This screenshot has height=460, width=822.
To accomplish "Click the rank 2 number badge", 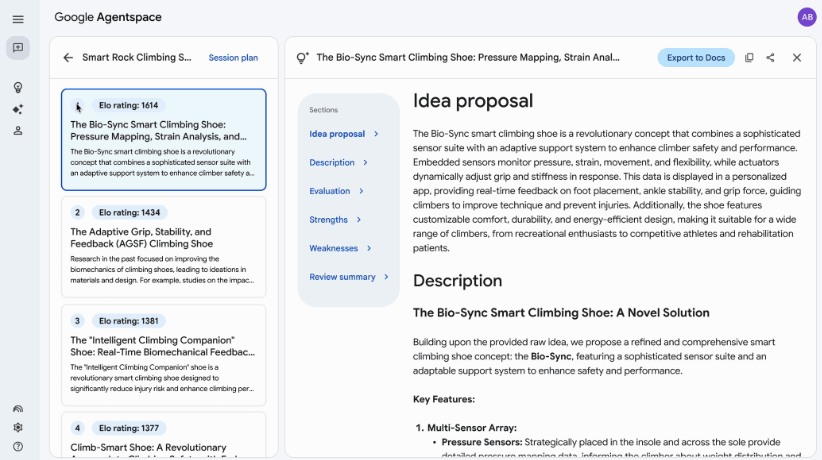I will tap(78, 212).
